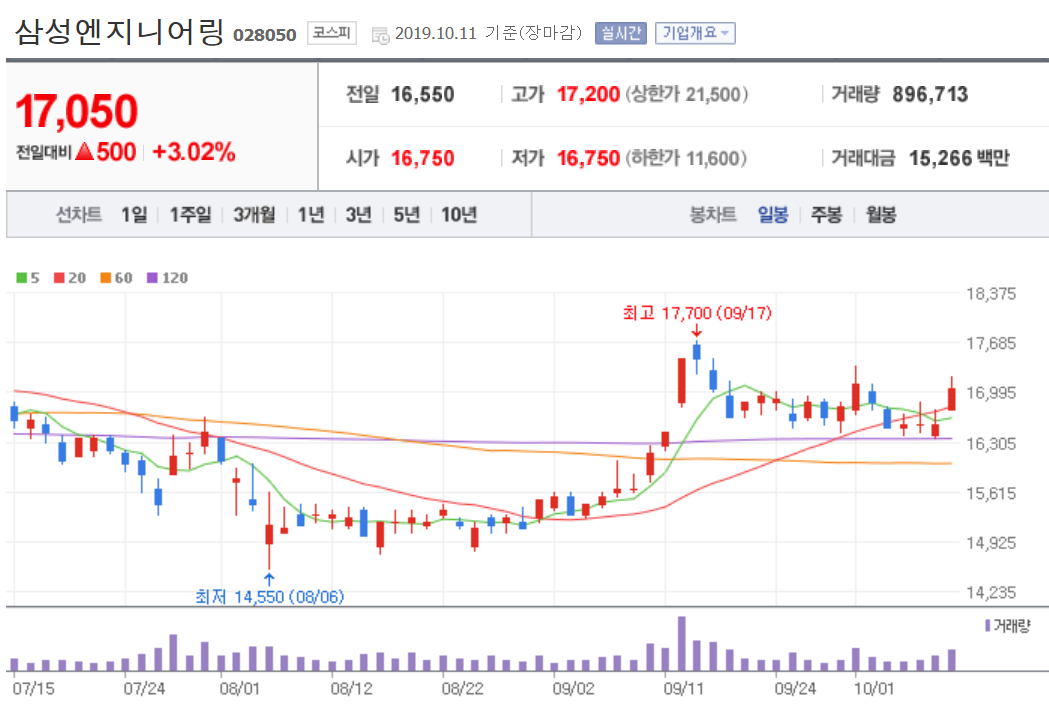Select the 10년 line chart period
Viewport: 1049px width, 709px height.
(459, 215)
